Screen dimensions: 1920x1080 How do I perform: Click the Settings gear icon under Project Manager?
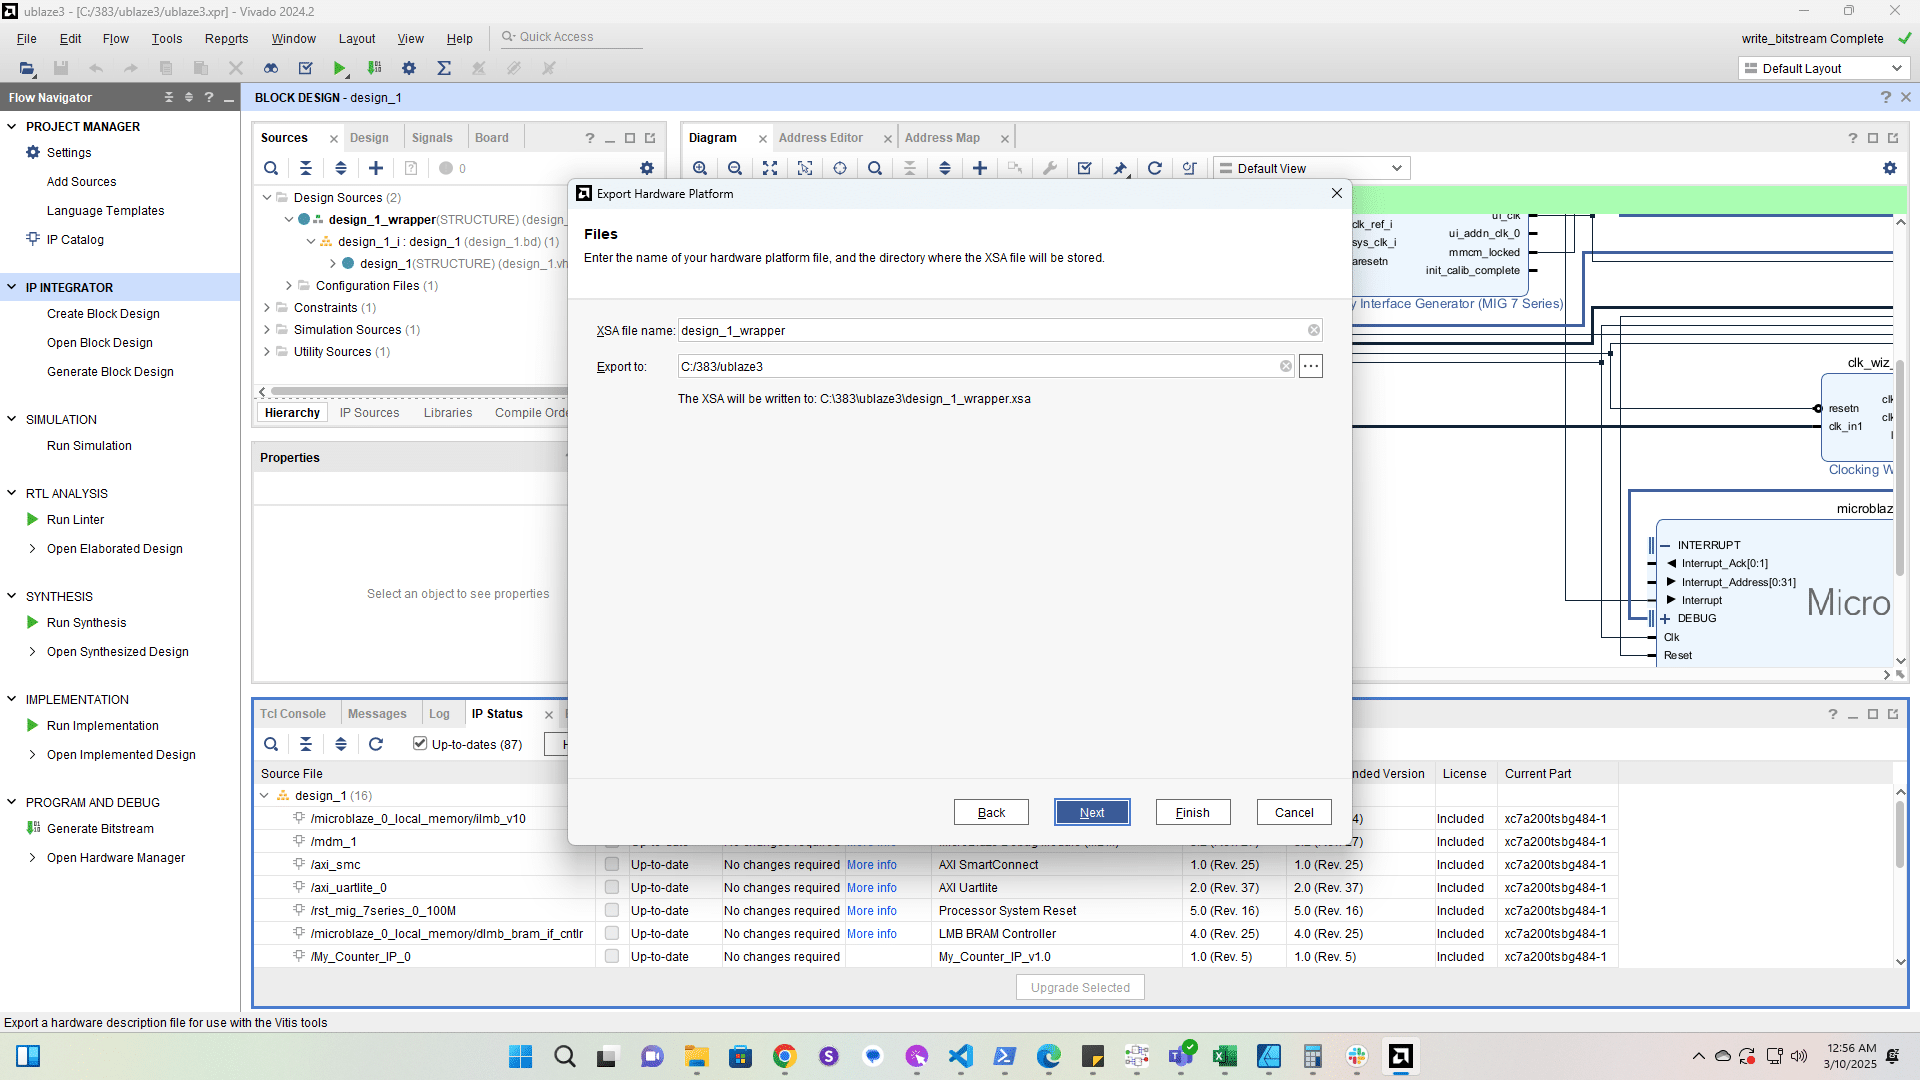(33, 152)
